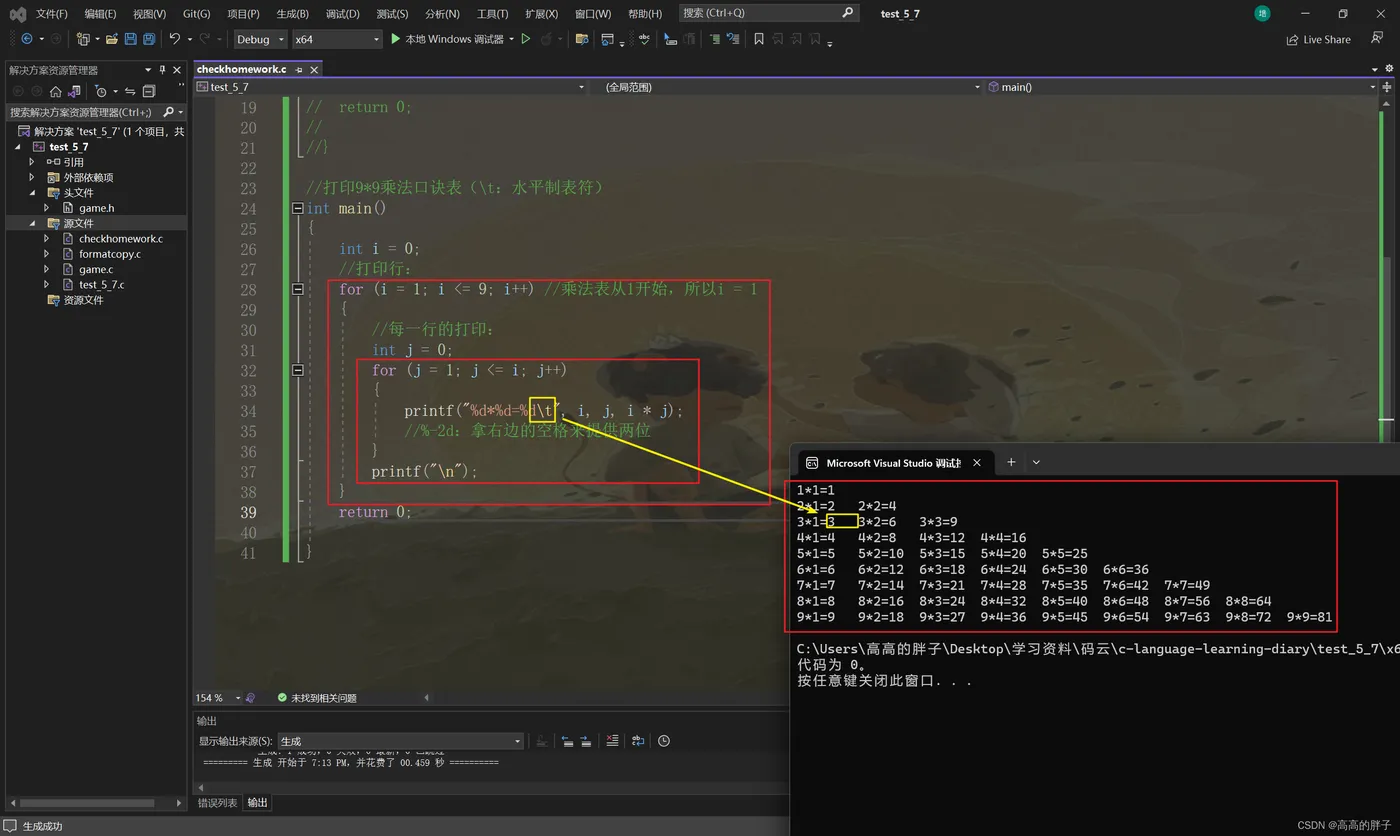This screenshot has height=836, width=1400.
Task: Open the 全局范围 scope dropdown
Action: point(792,87)
